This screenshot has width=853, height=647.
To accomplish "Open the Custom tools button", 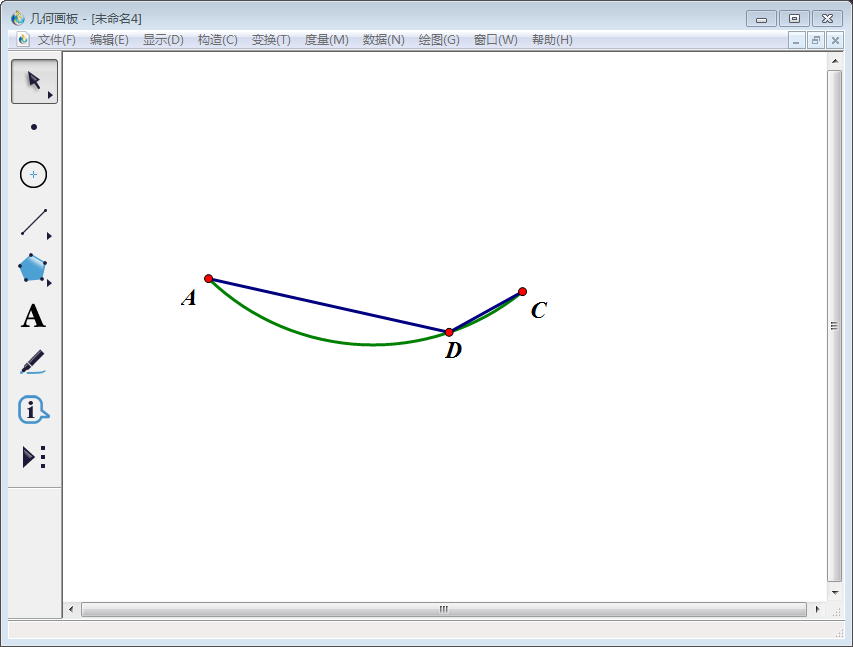I will [x=33, y=457].
